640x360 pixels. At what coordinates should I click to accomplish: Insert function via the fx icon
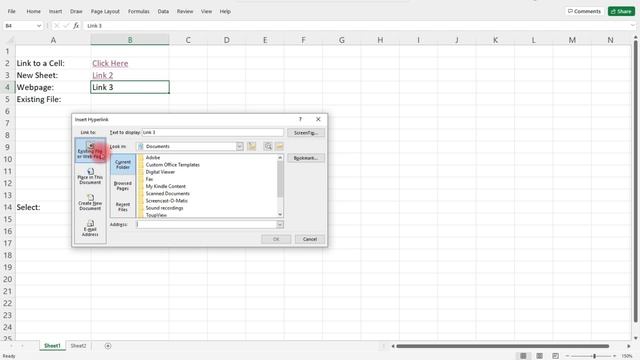(76, 26)
